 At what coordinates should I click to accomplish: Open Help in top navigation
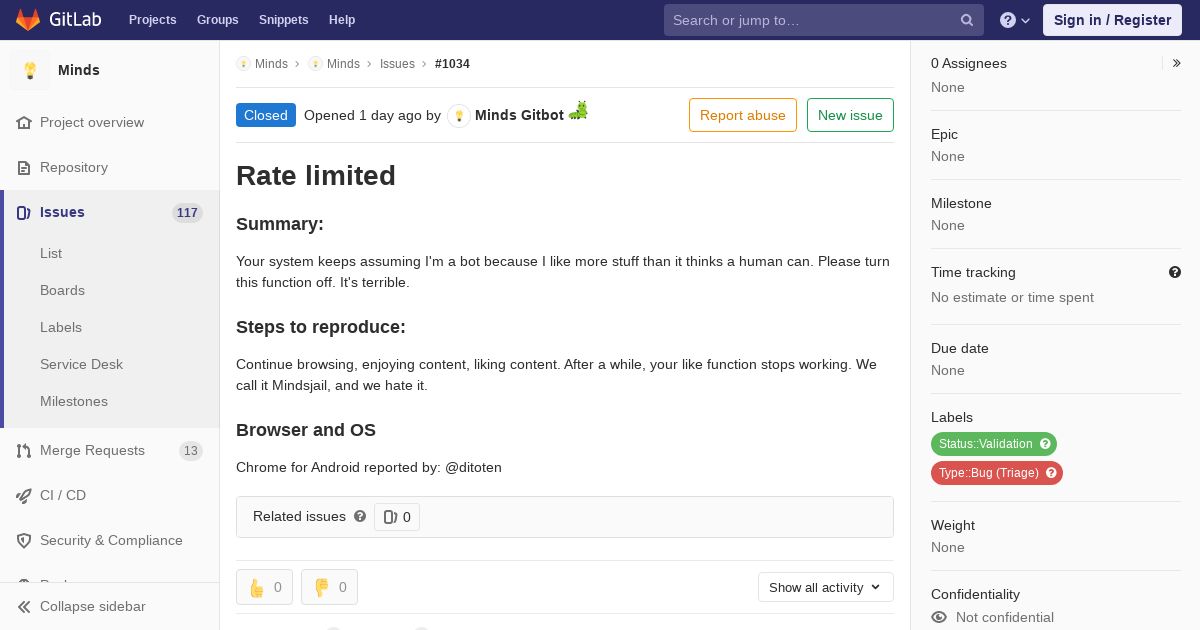pos(342,20)
